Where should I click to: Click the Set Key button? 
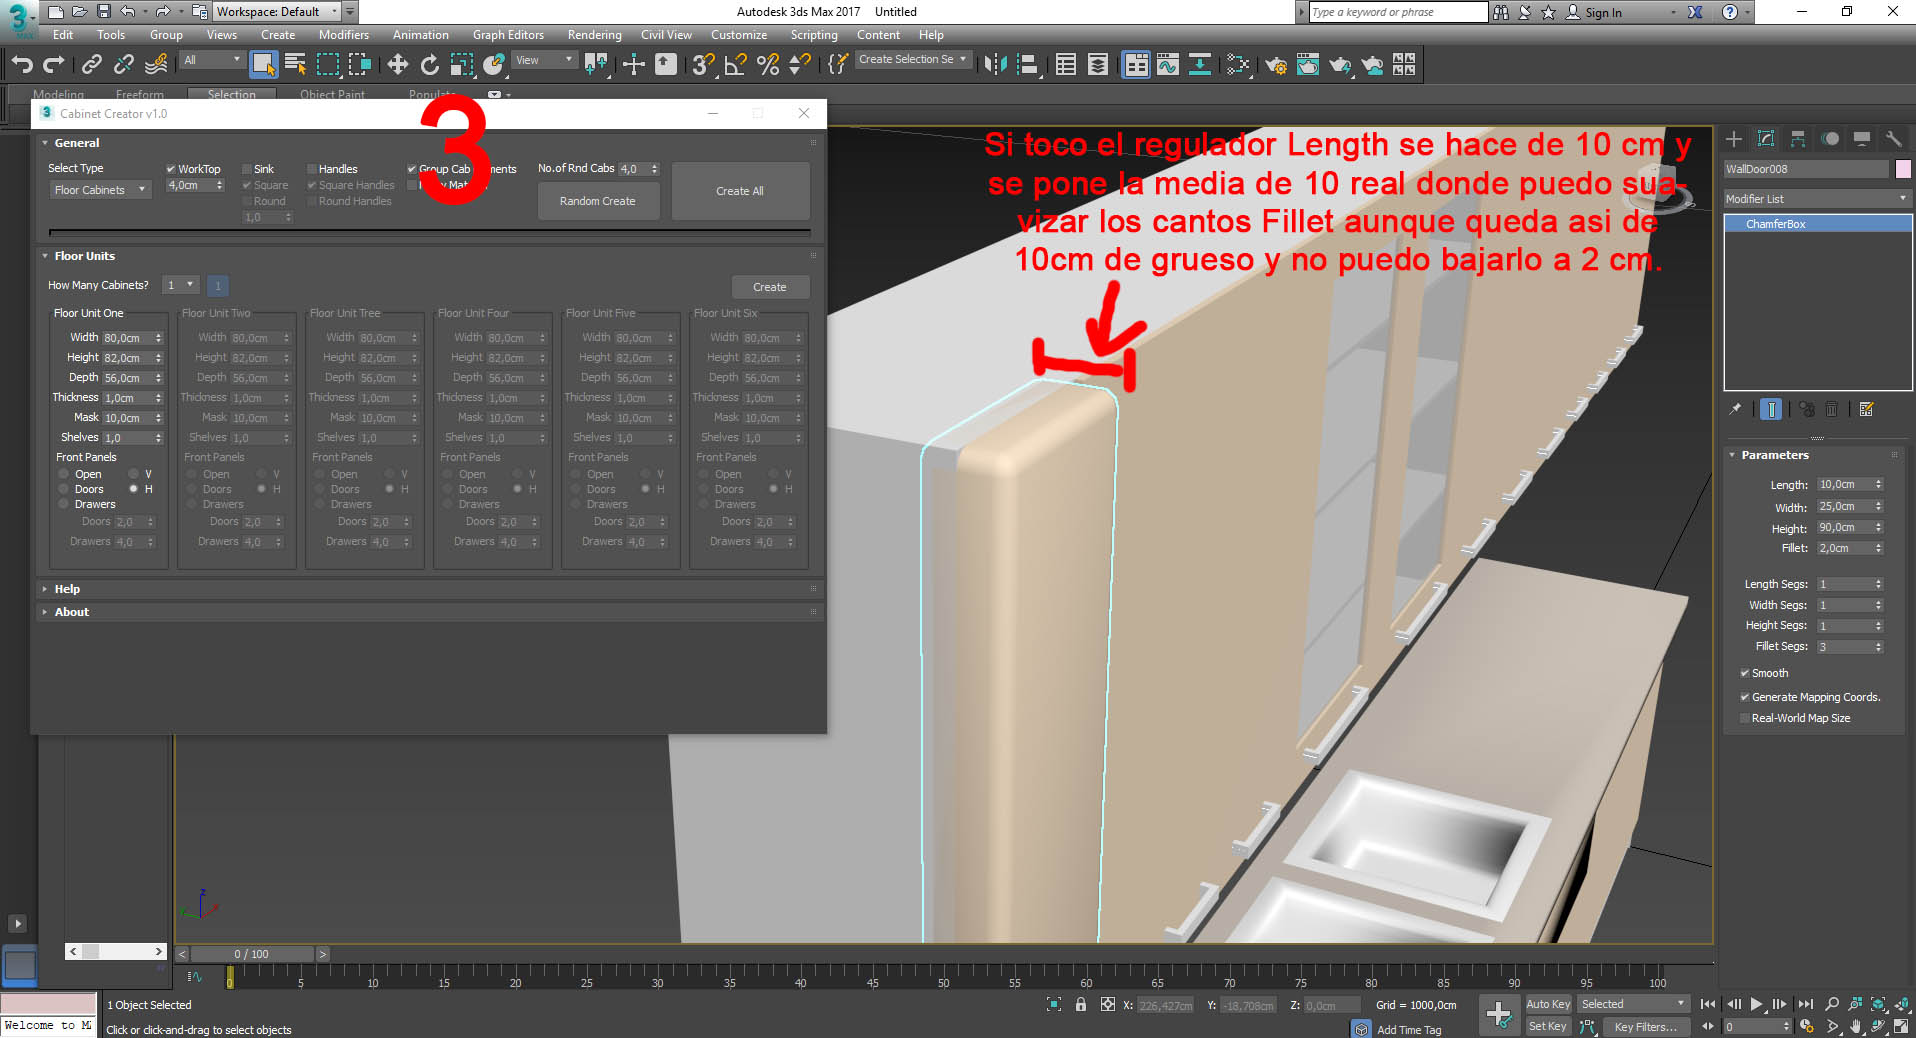tap(1548, 1027)
